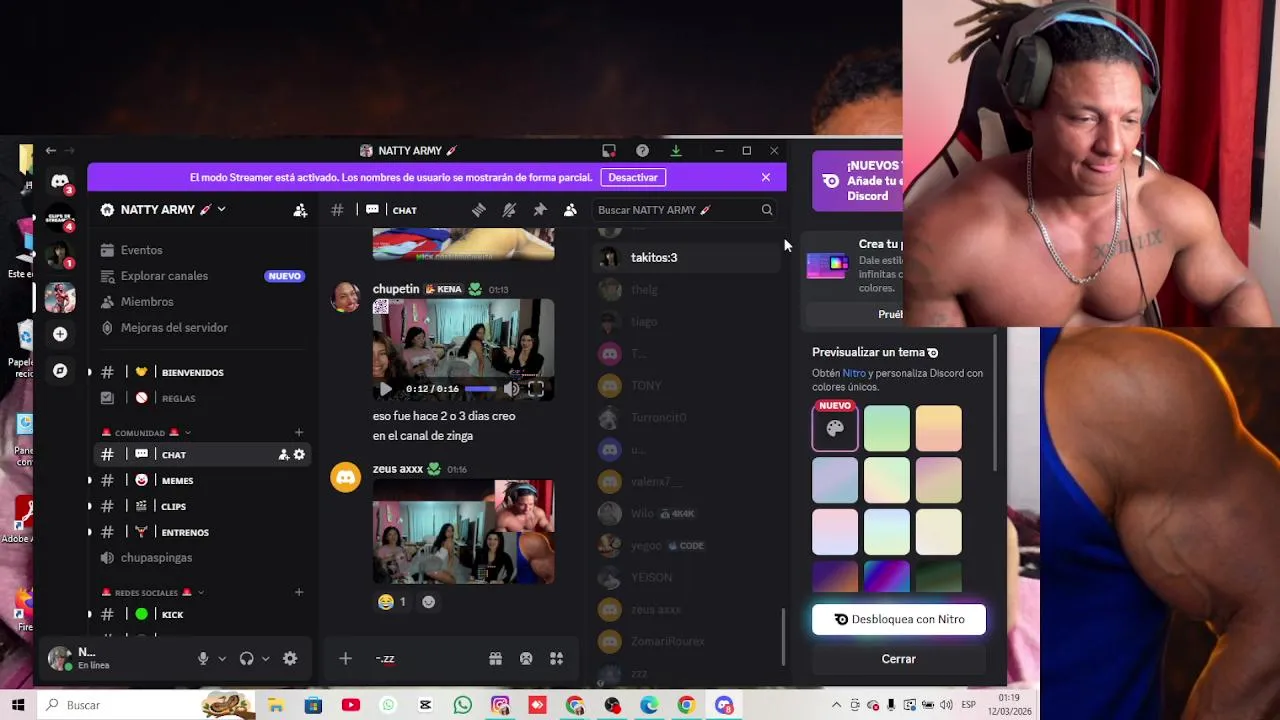Toggle the laughing emoji reaction count
The image size is (1280, 720).
pos(391,602)
